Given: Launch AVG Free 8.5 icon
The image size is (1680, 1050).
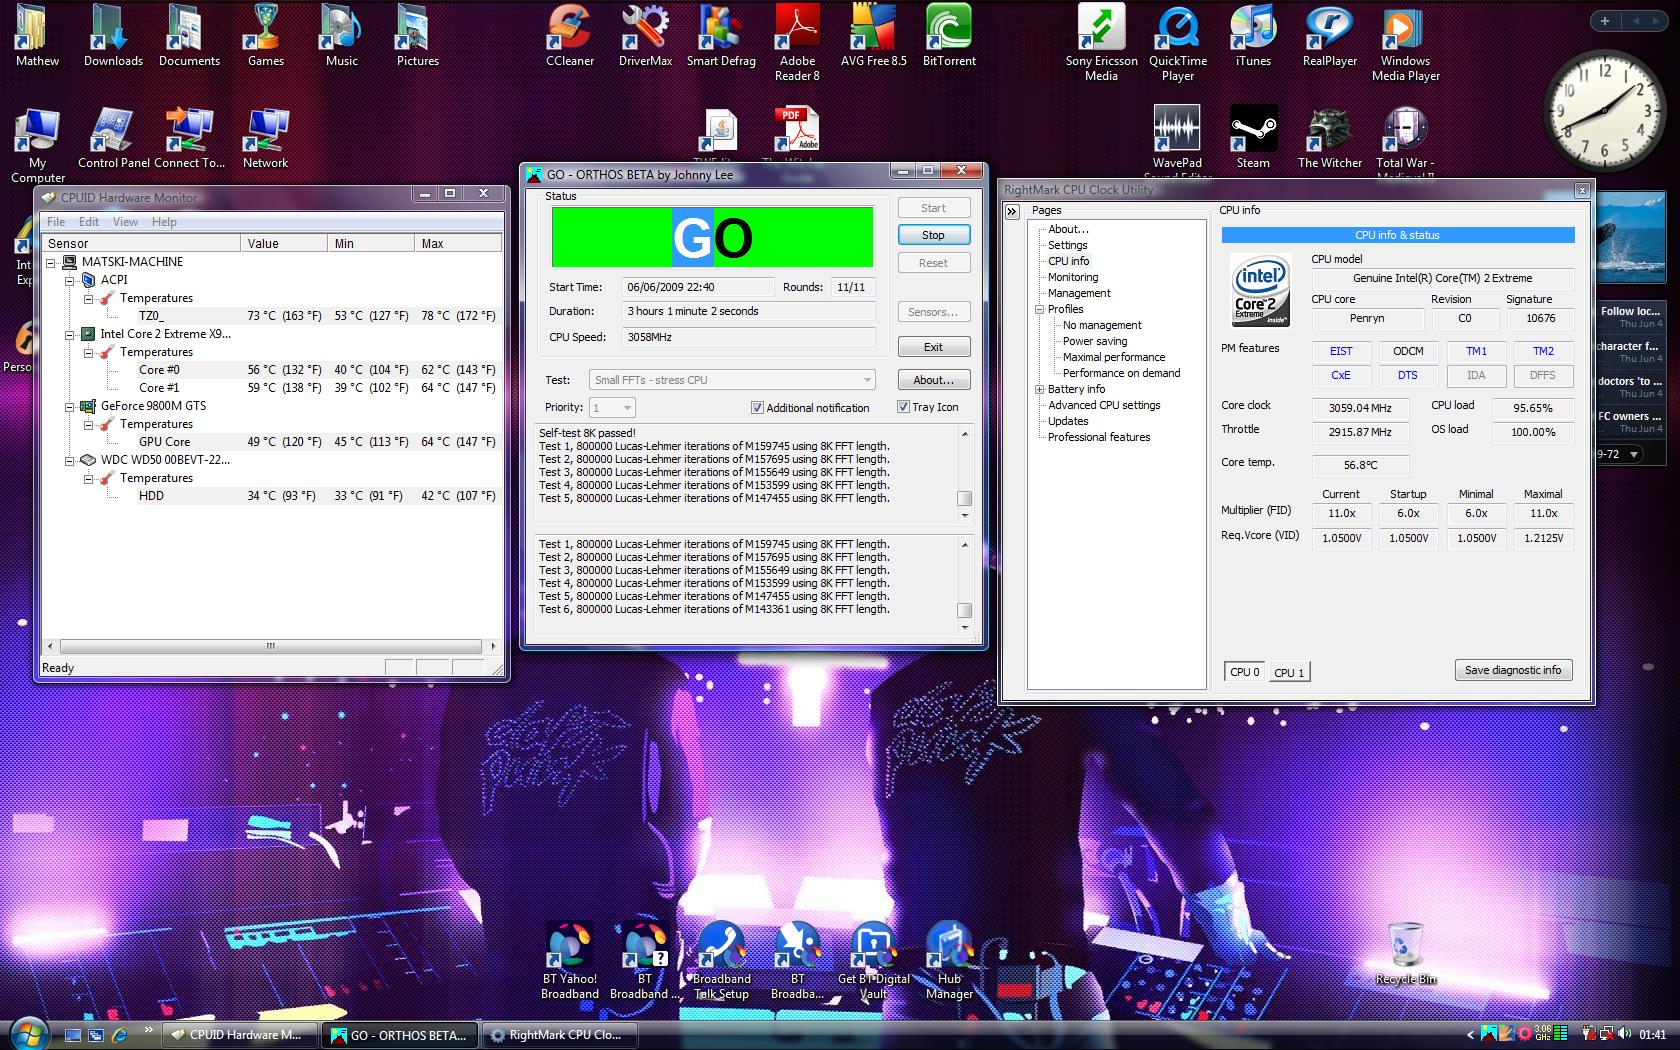Looking at the screenshot, I should 873,35.
